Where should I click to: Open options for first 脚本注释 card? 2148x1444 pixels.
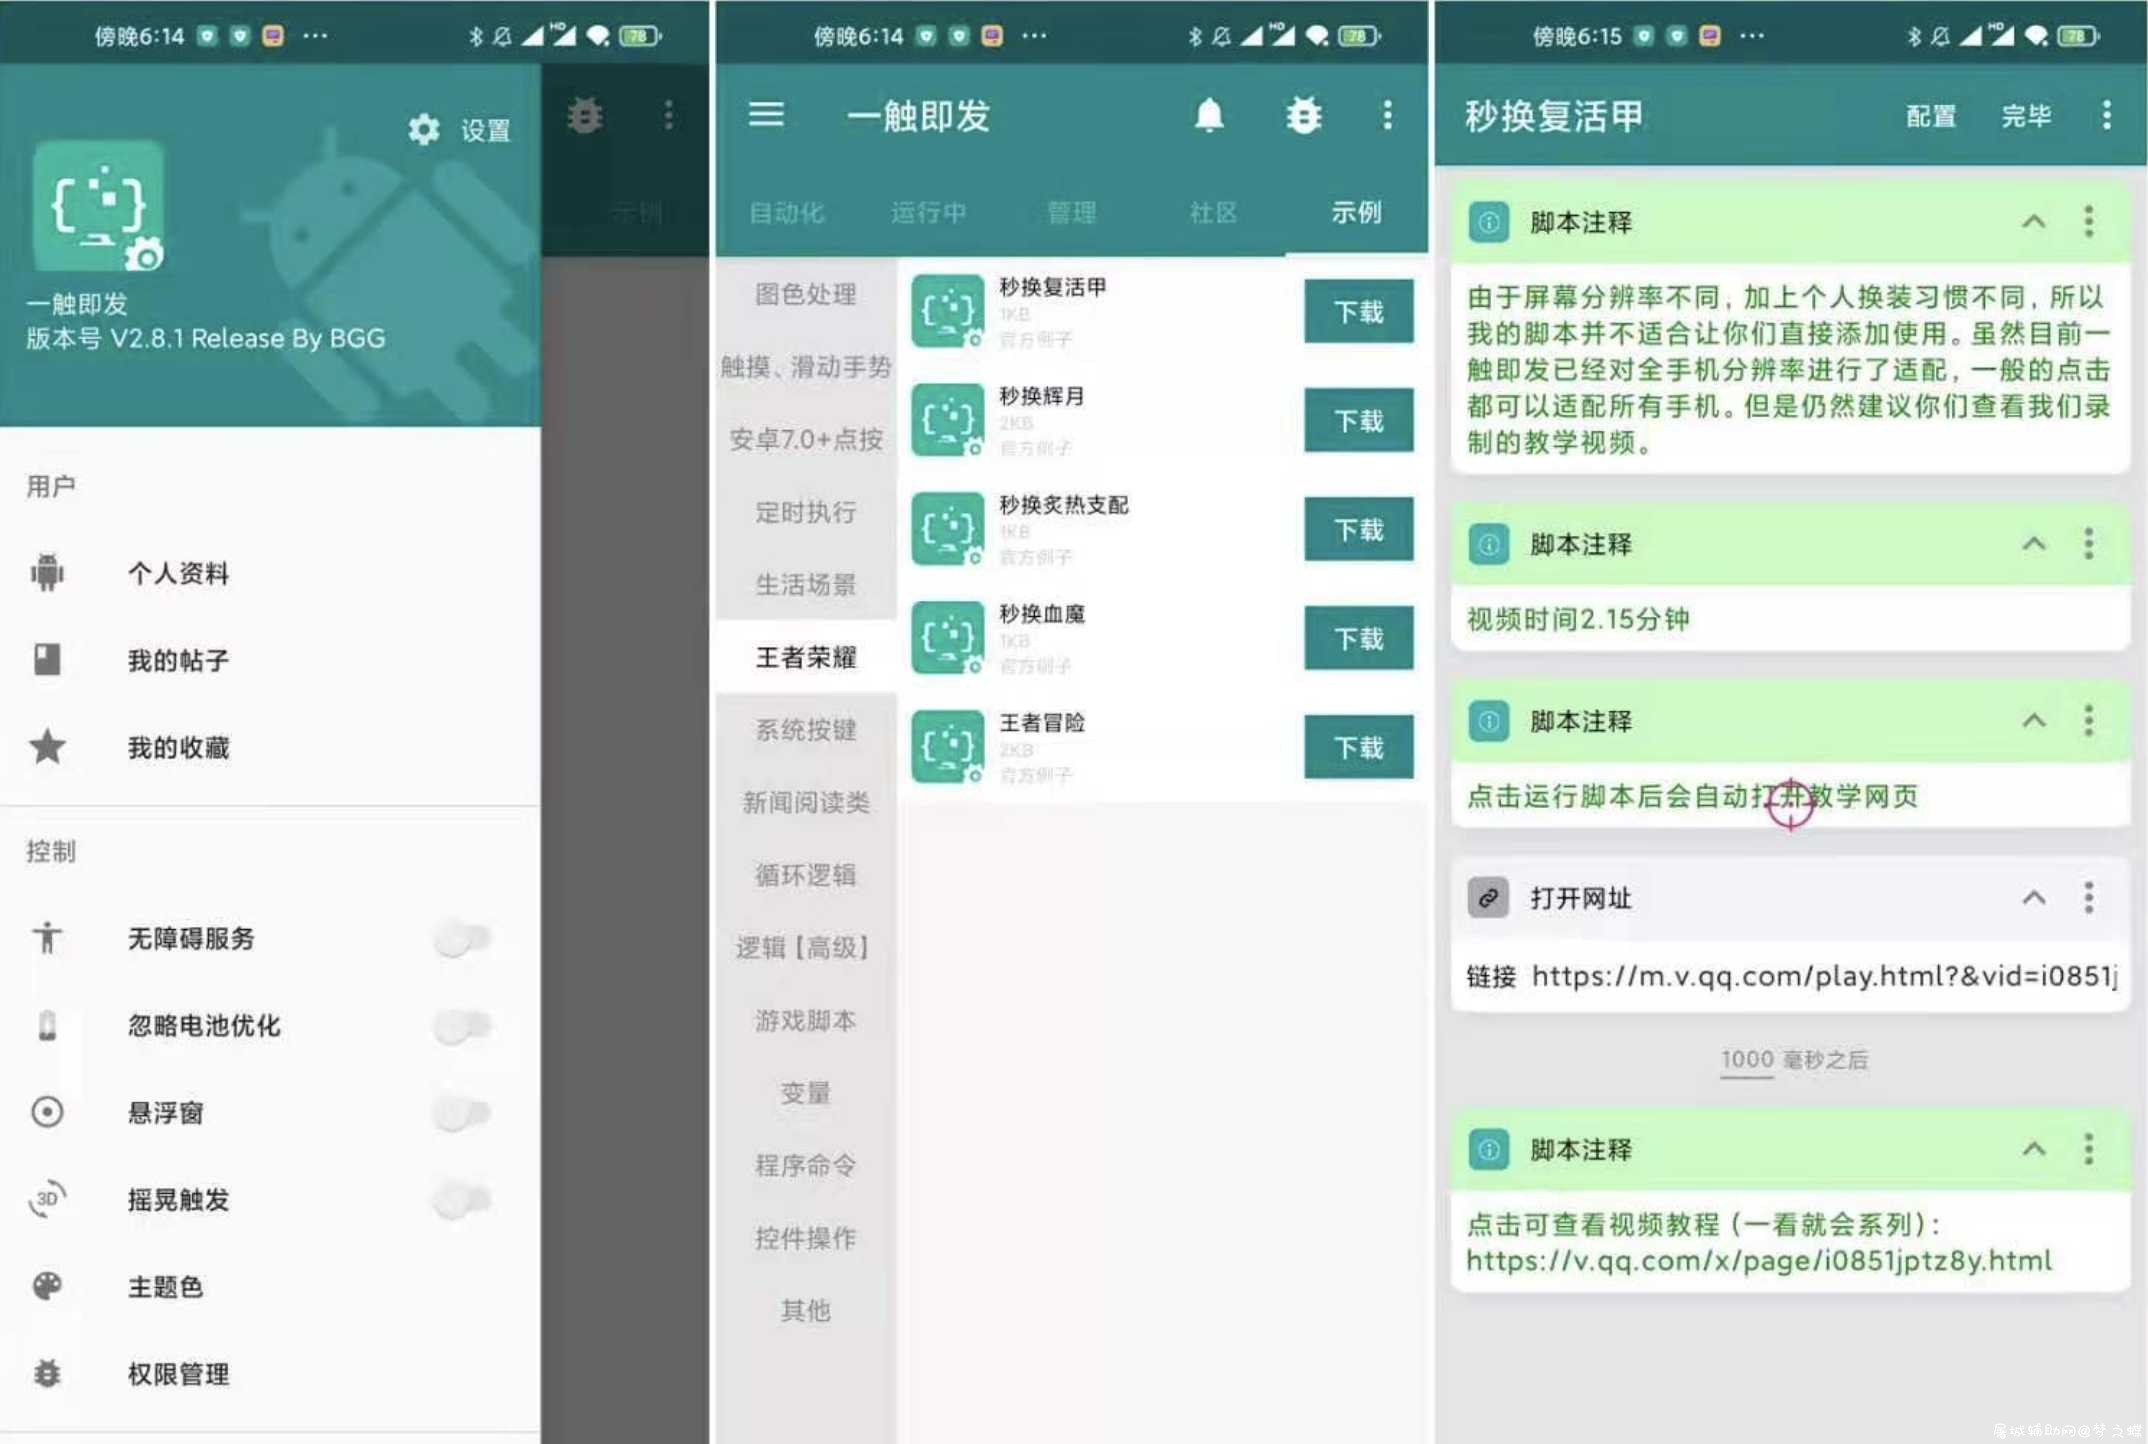click(x=2088, y=222)
